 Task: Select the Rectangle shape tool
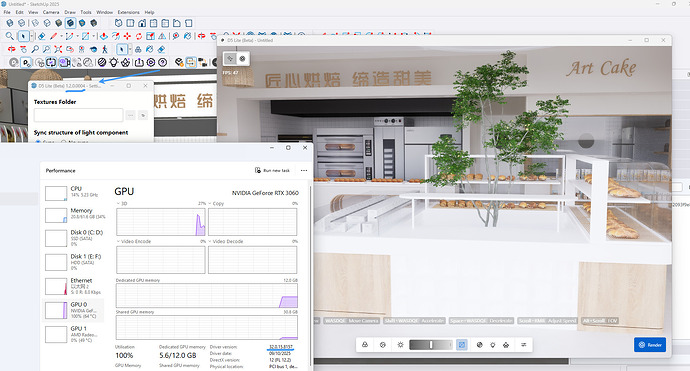click(86, 36)
